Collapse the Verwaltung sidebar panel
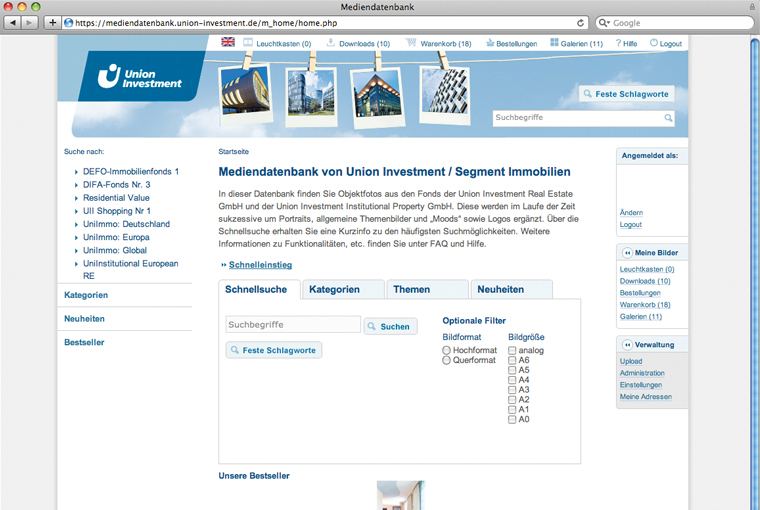760x510 pixels. [626, 345]
